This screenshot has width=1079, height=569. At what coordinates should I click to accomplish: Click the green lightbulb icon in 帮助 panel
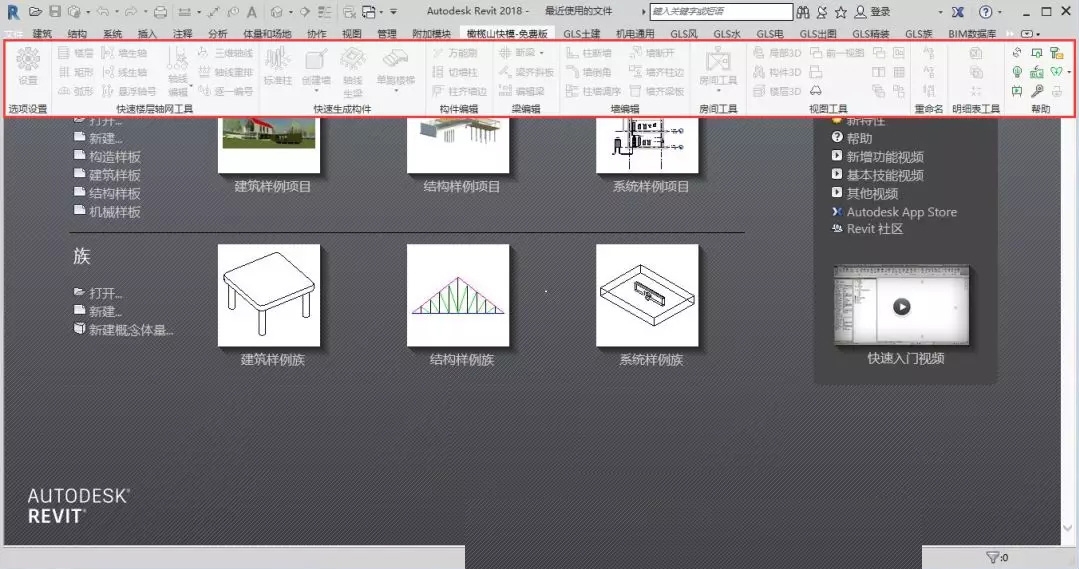1017,72
